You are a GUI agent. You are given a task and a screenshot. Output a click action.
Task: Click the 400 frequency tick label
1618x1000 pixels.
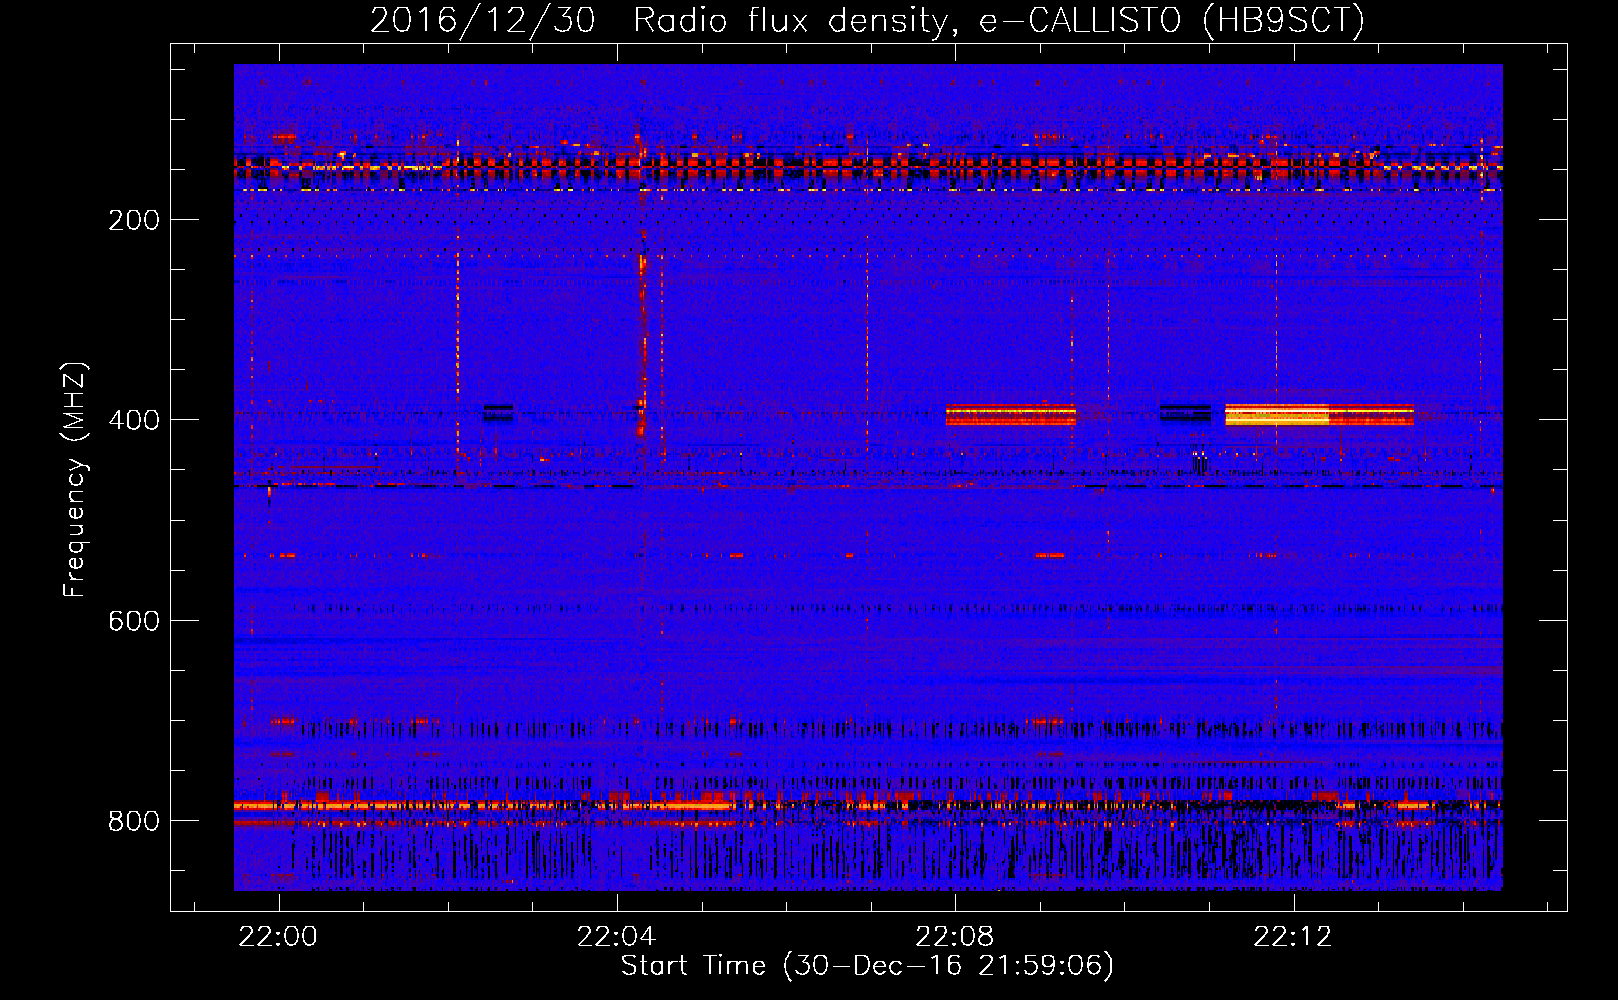(x=134, y=420)
